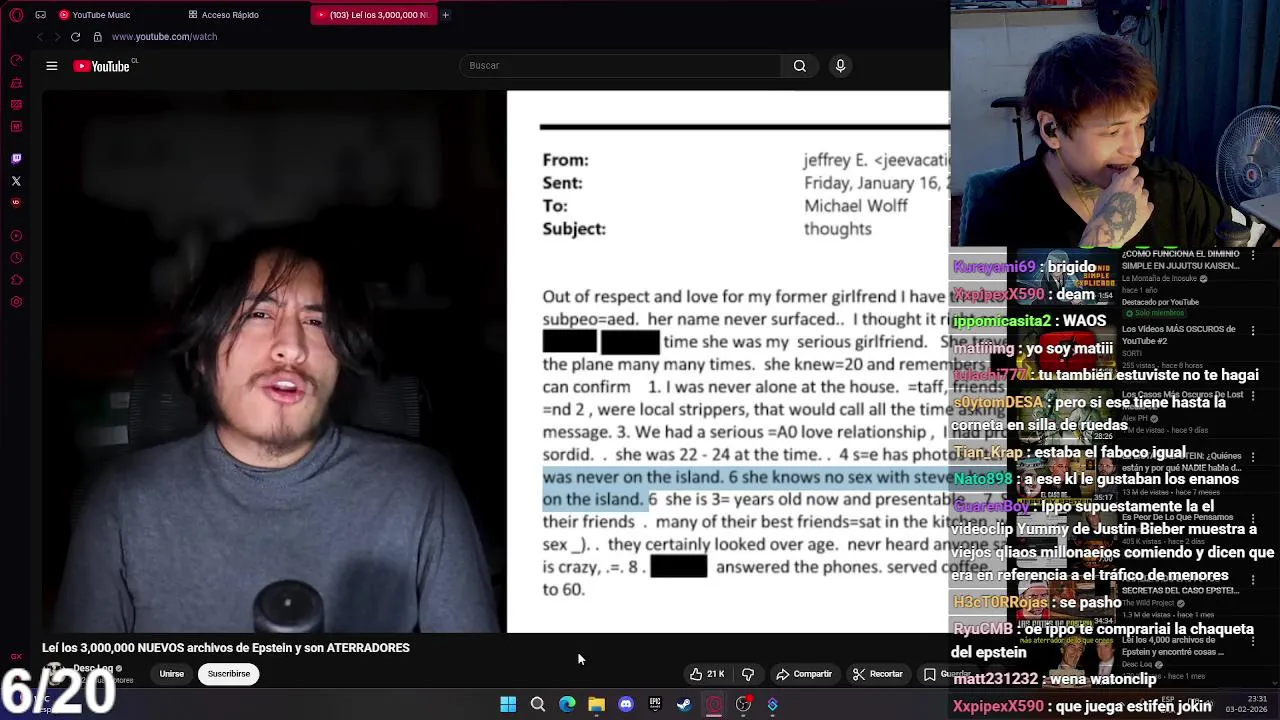Viewport: 1280px width, 720px height.
Task: Open Discord from the taskbar
Action: pos(626,705)
